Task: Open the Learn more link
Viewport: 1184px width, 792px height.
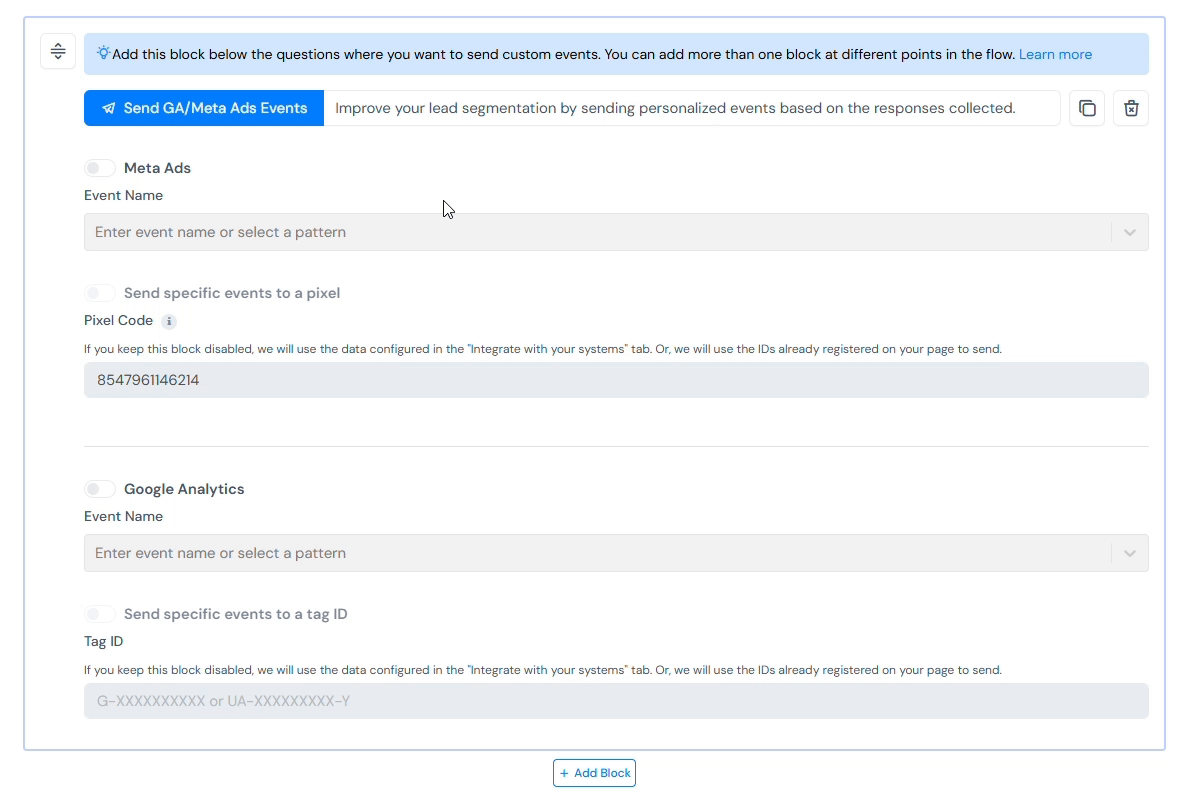Action: pos(1055,54)
